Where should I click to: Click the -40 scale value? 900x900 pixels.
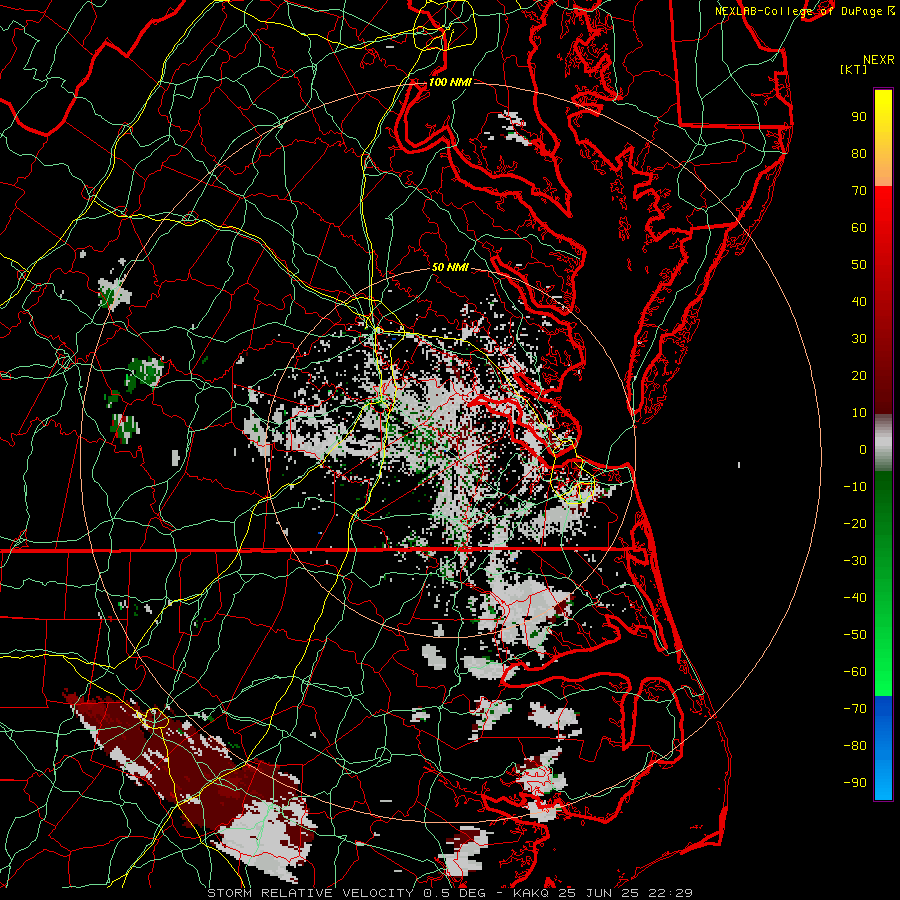click(x=855, y=598)
